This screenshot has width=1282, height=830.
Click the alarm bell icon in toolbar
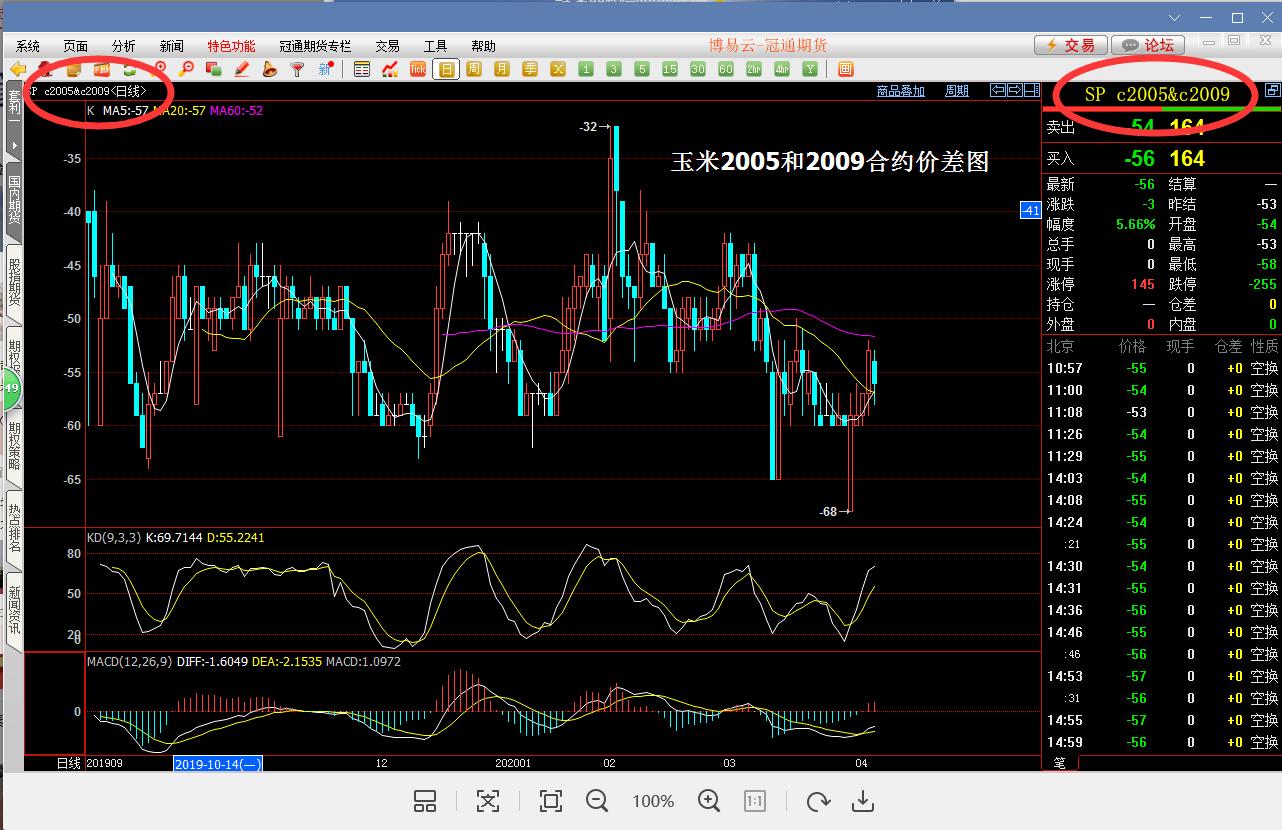(x=269, y=69)
